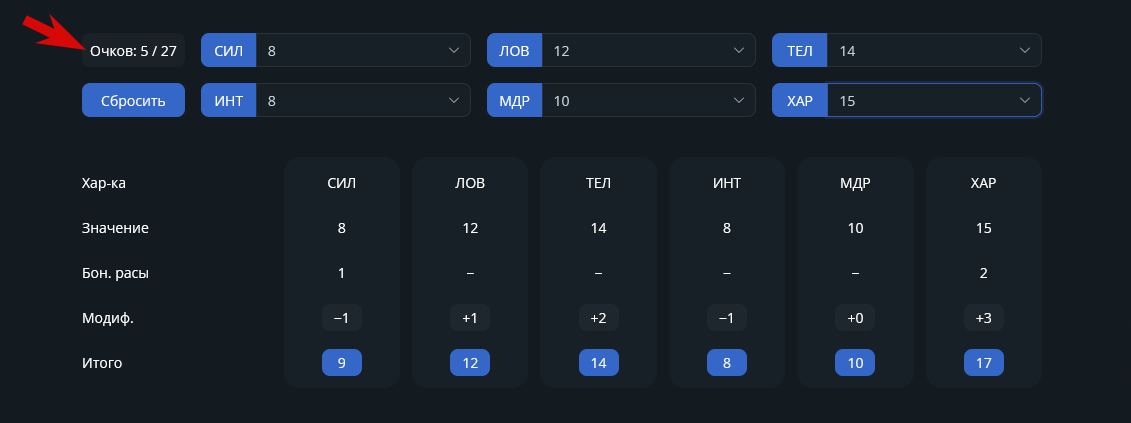Open the ТЕЛ score dropdown
The width and height of the screenshot is (1131, 423).
pos(934,51)
